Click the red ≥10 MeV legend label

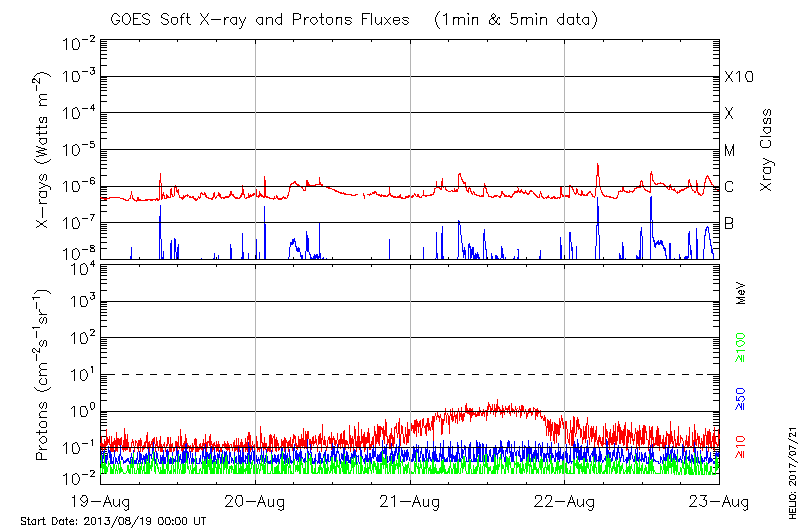click(741, 448)
